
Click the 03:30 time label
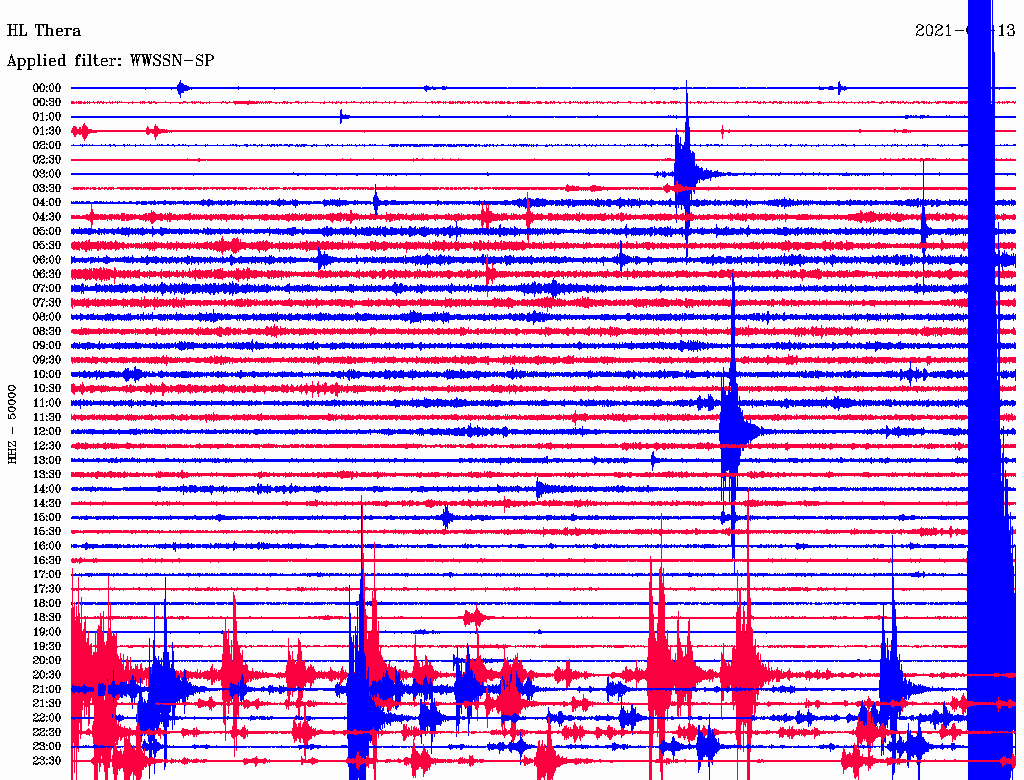[47, 189]
